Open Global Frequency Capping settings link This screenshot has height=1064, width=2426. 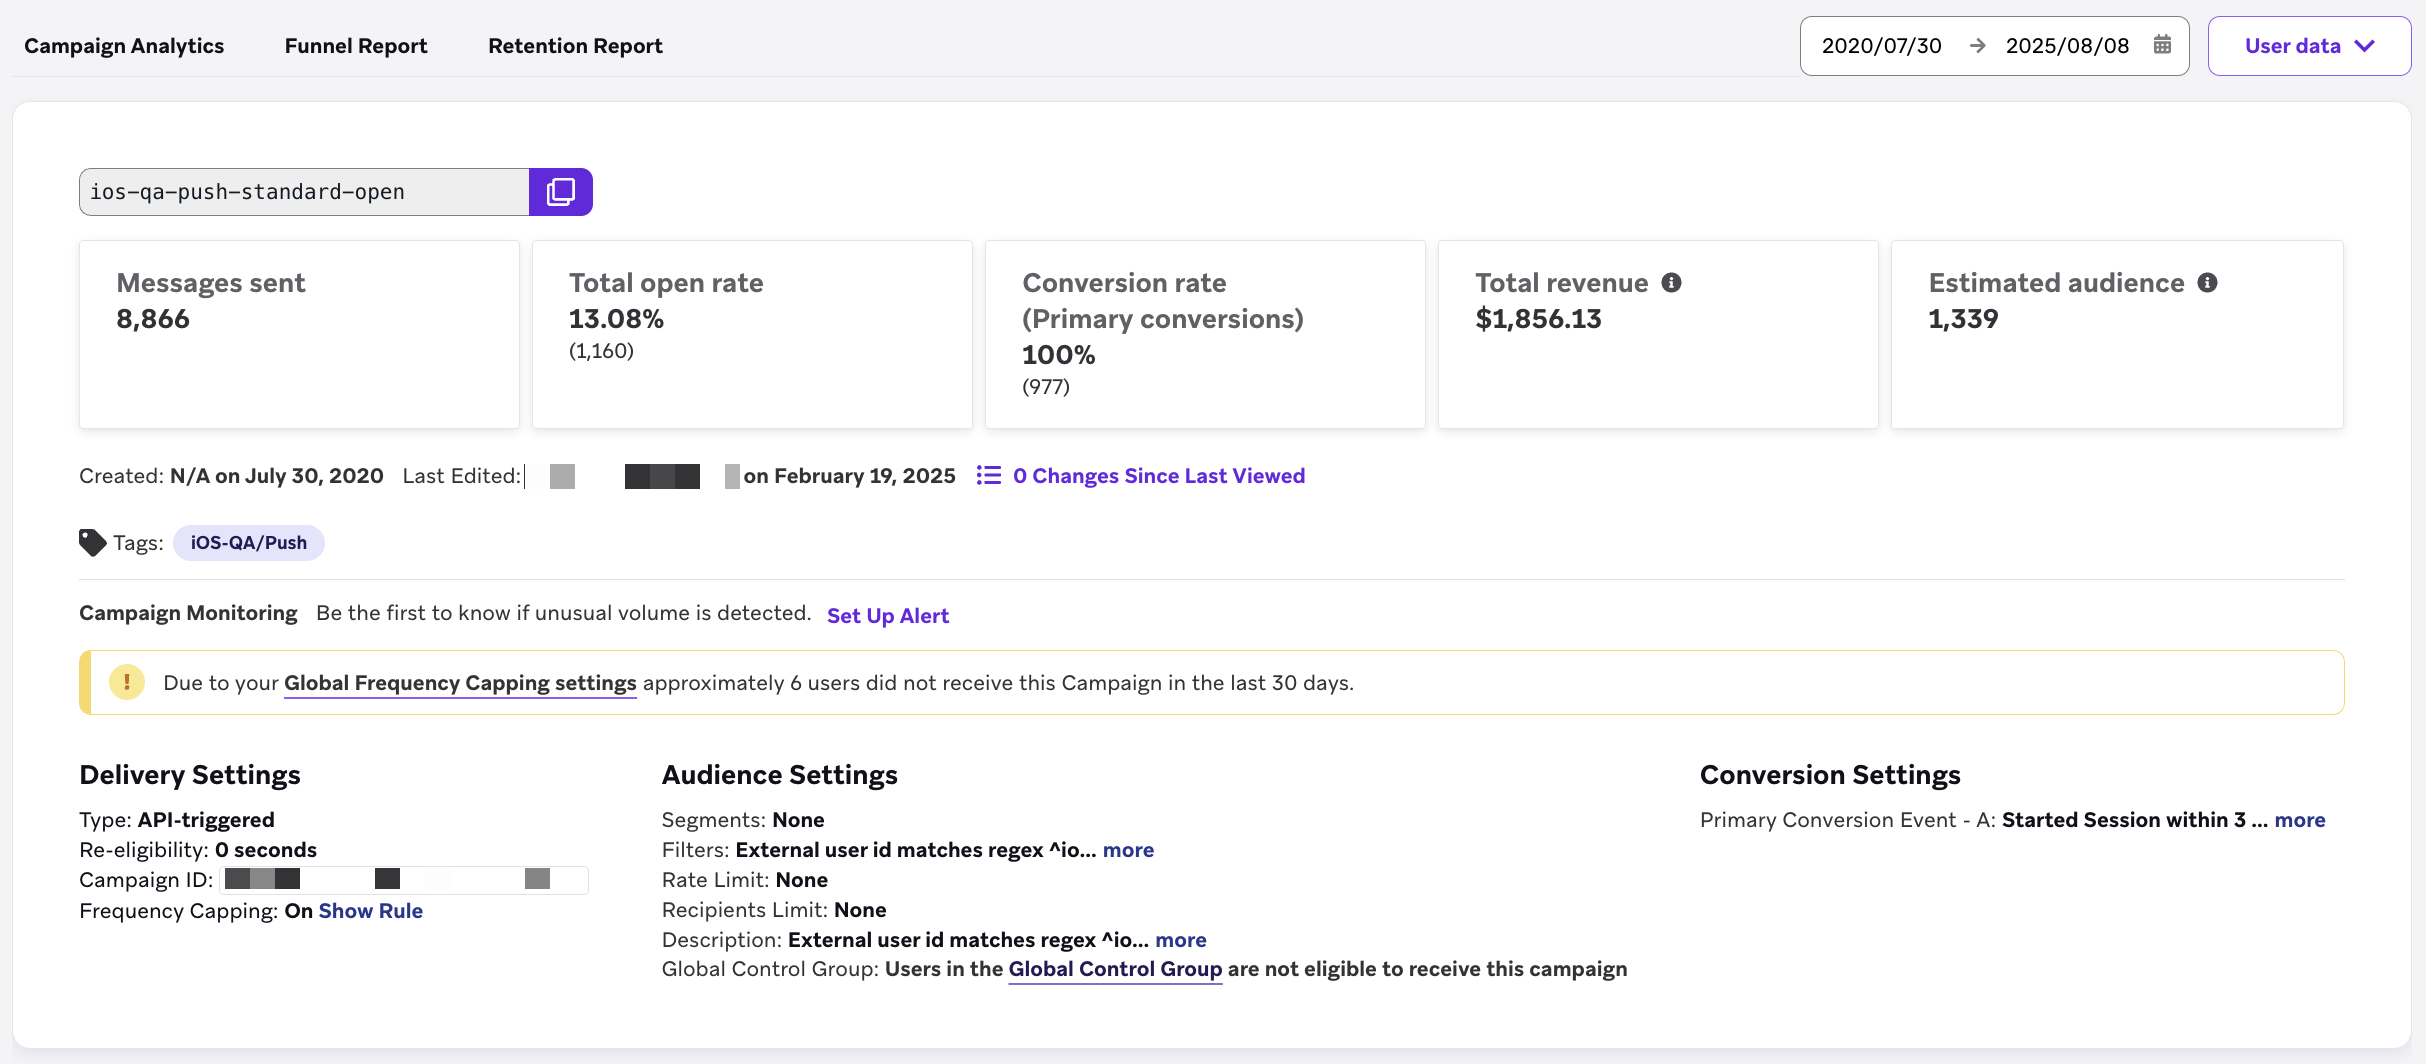460,683
